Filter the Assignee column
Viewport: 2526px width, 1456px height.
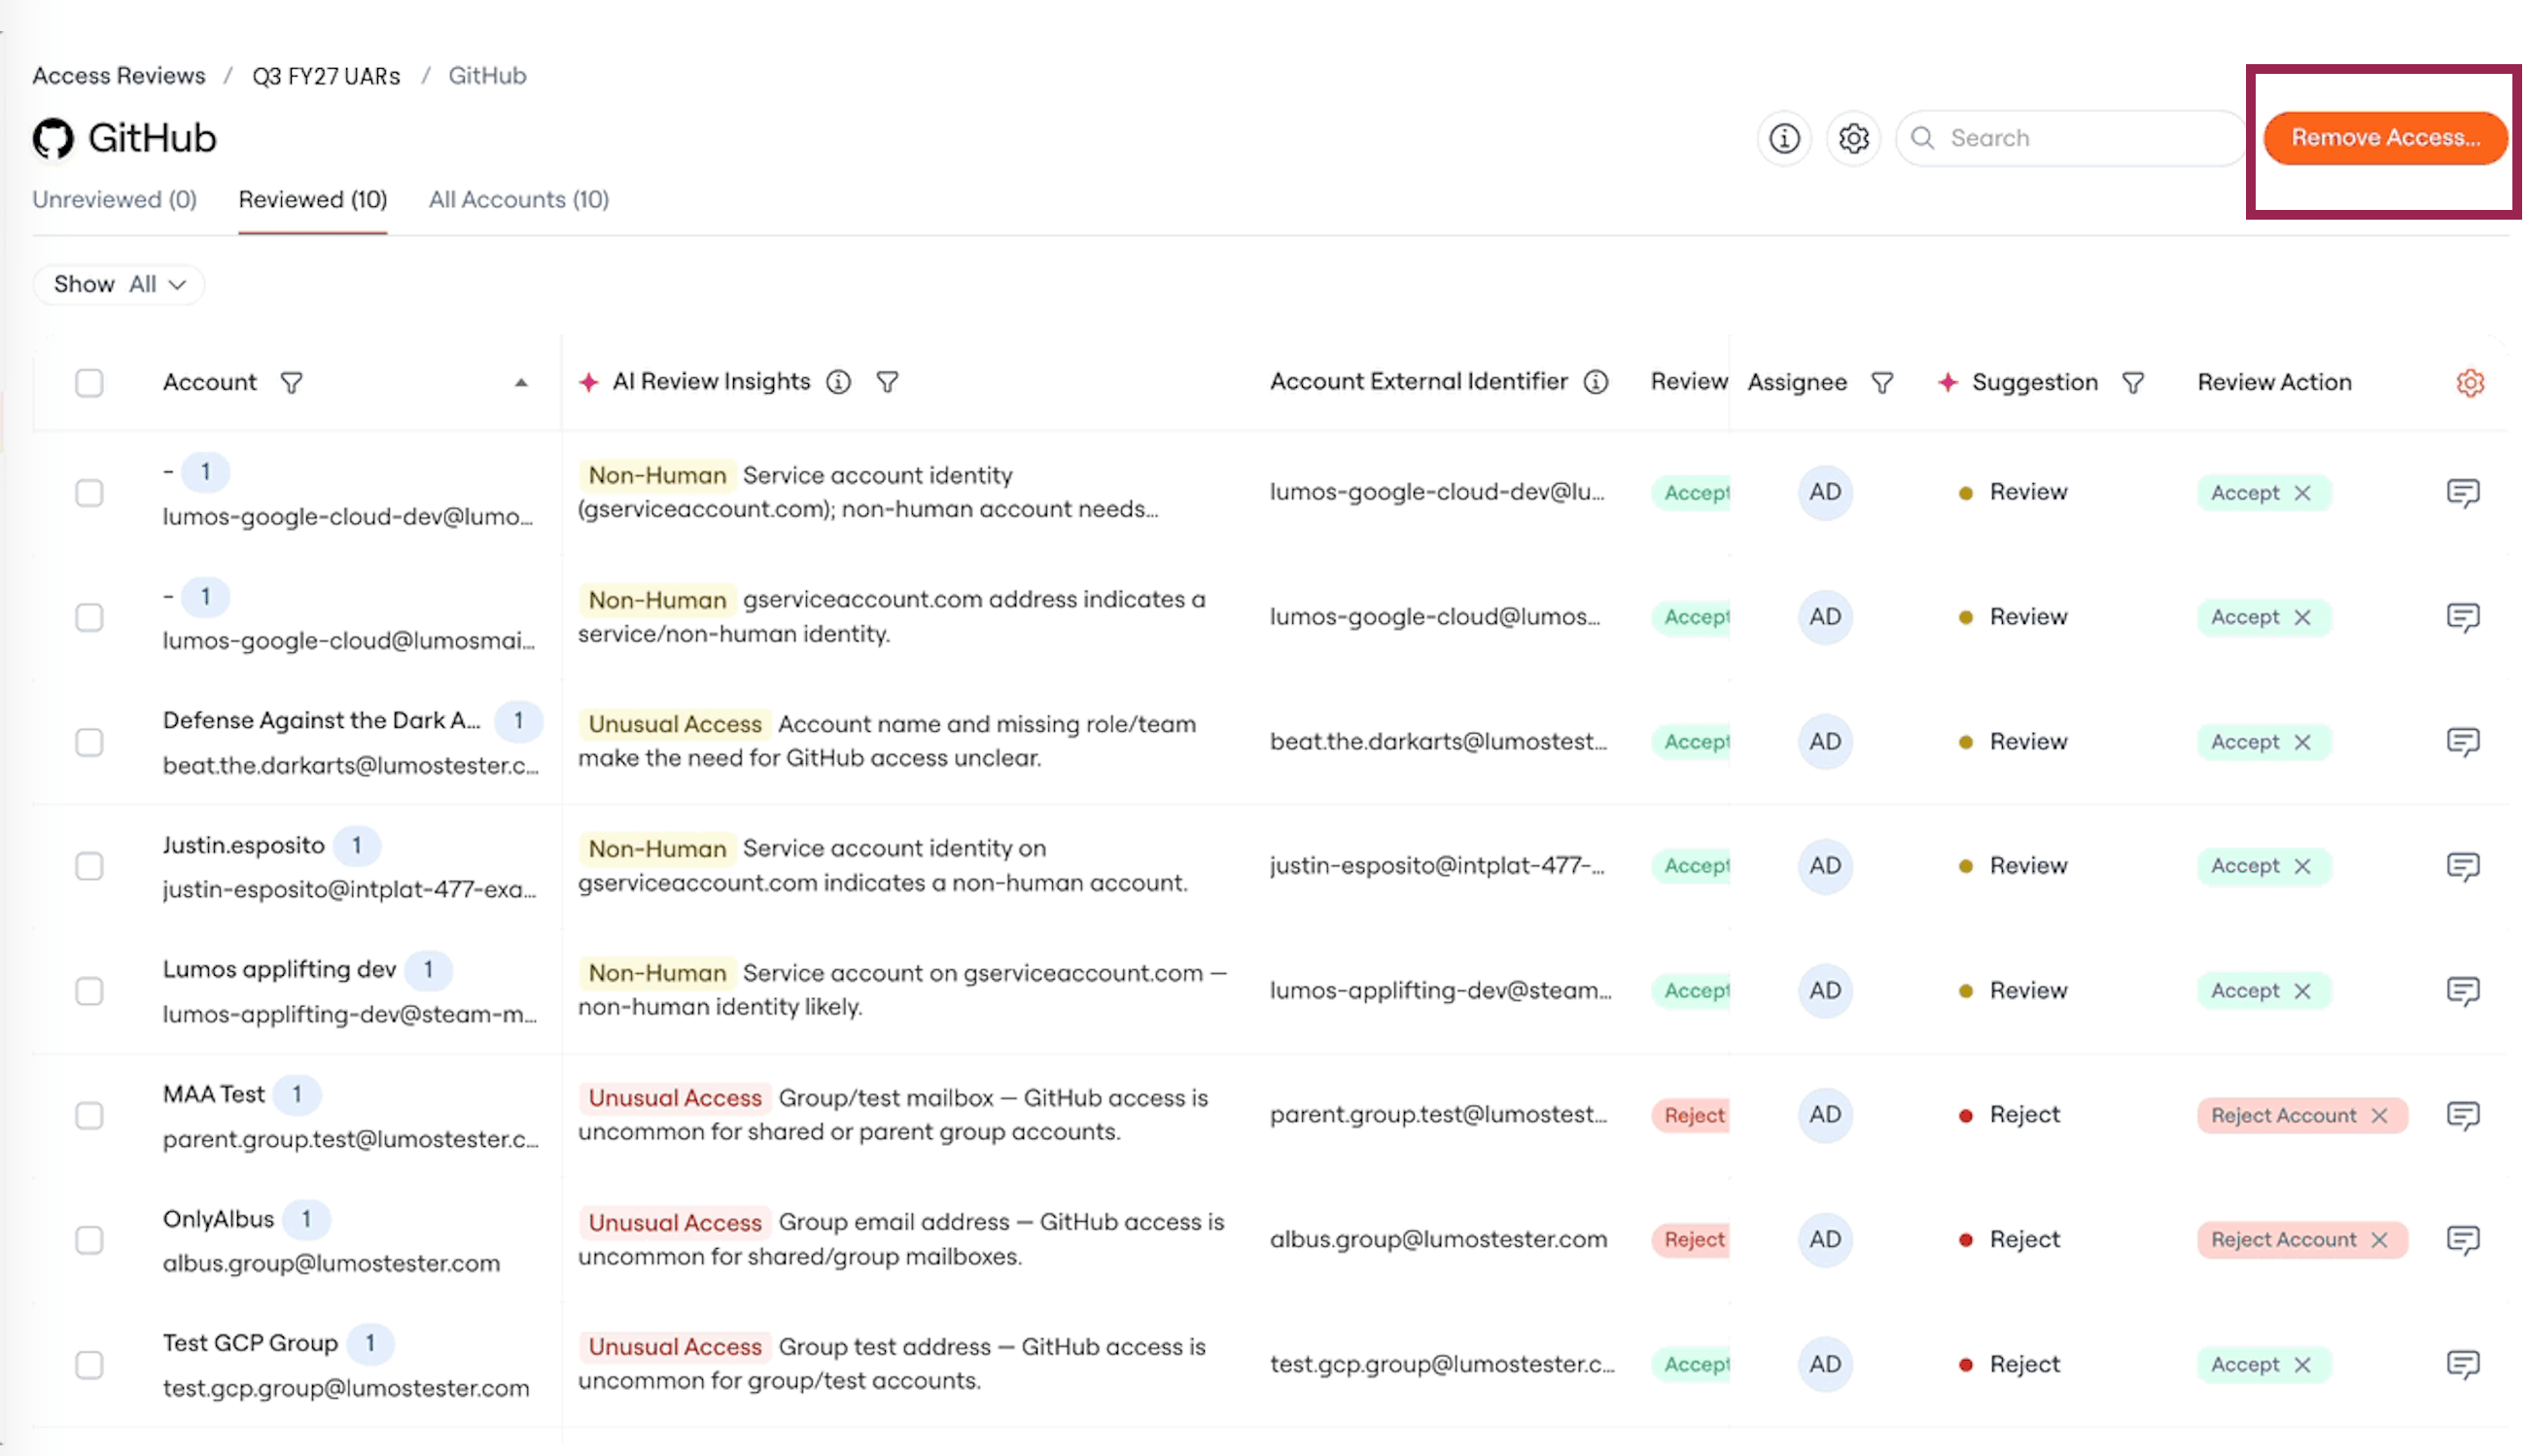[x=1885, y=383]
